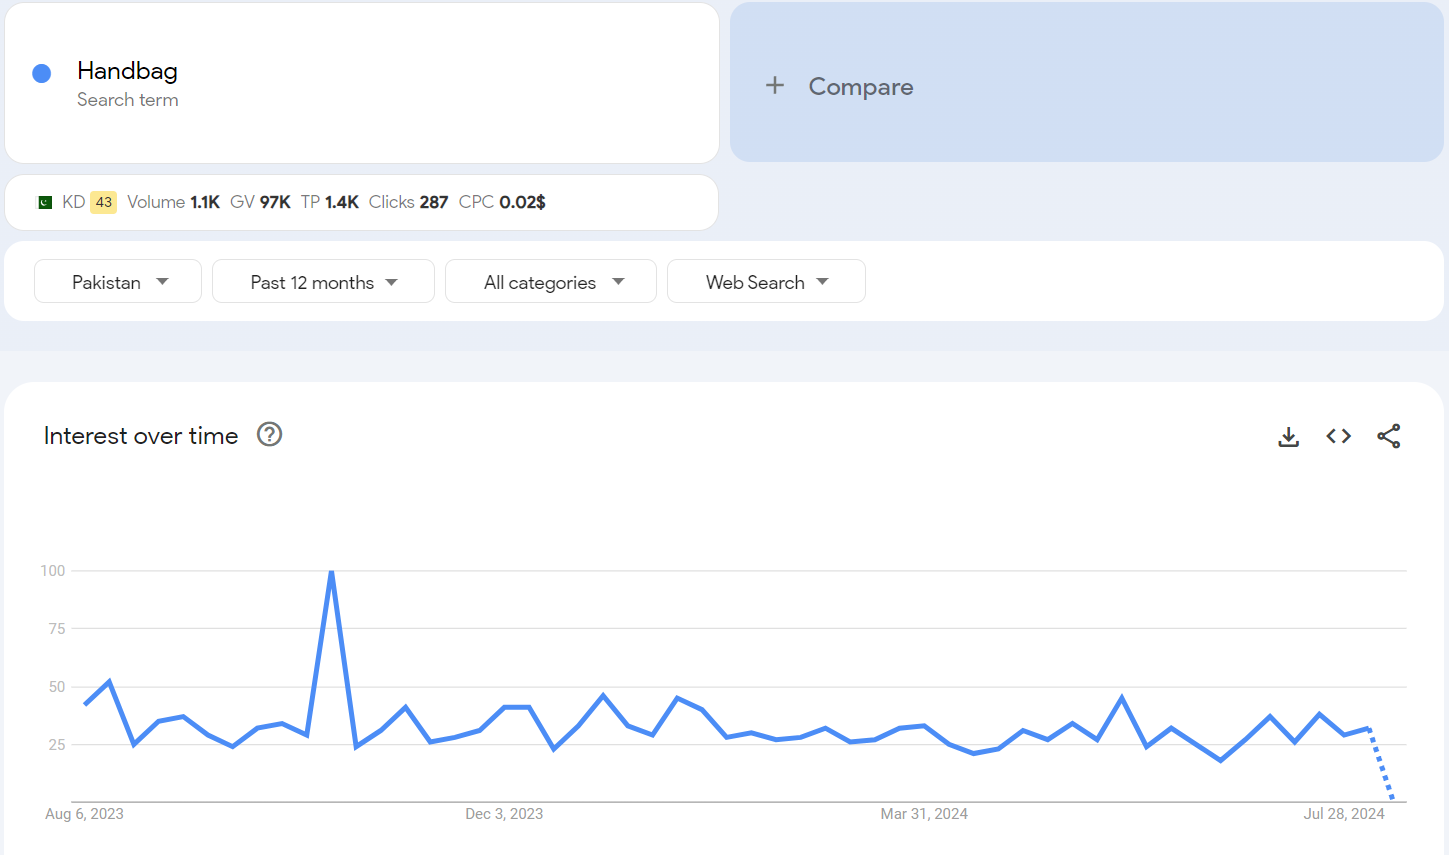Click the Volume 1.1K metric
This screenshot has height=855, width=1449.
(173, 202)
